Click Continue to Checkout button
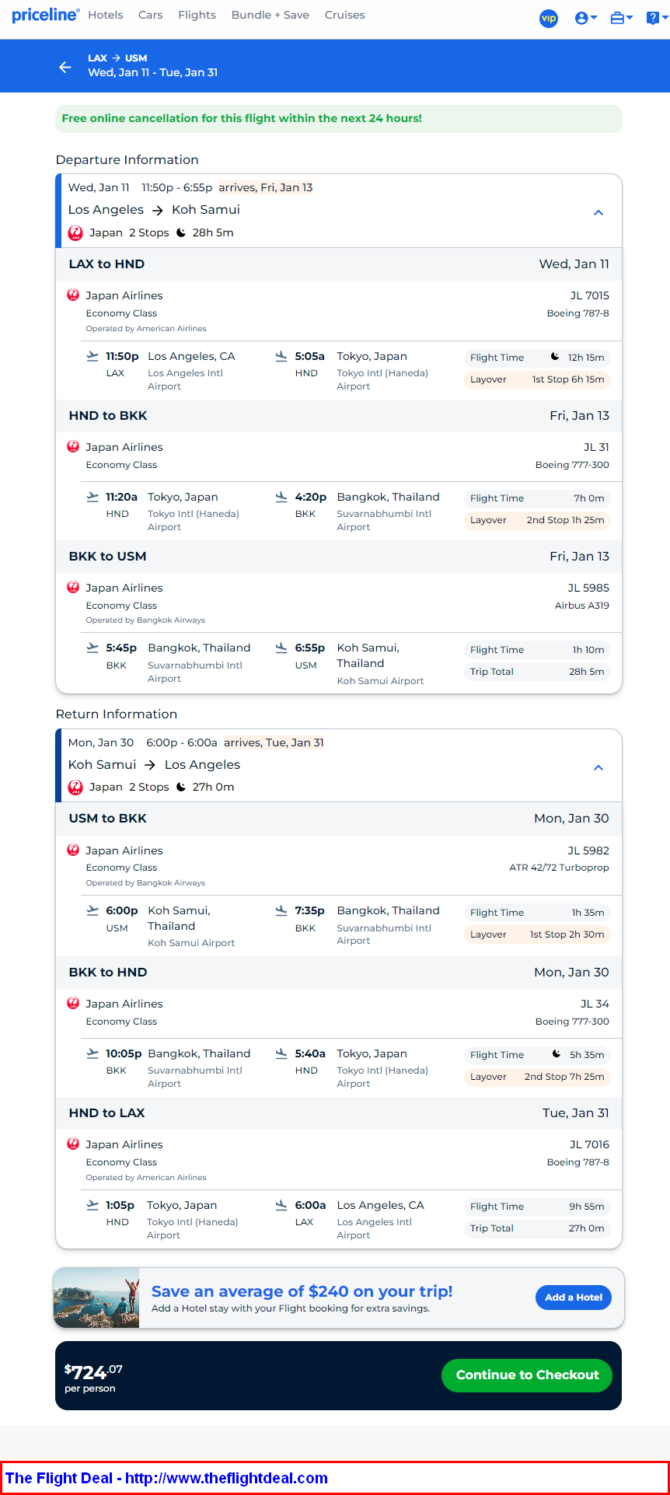Screen dimensions: 670x1495 (527, 1375)
